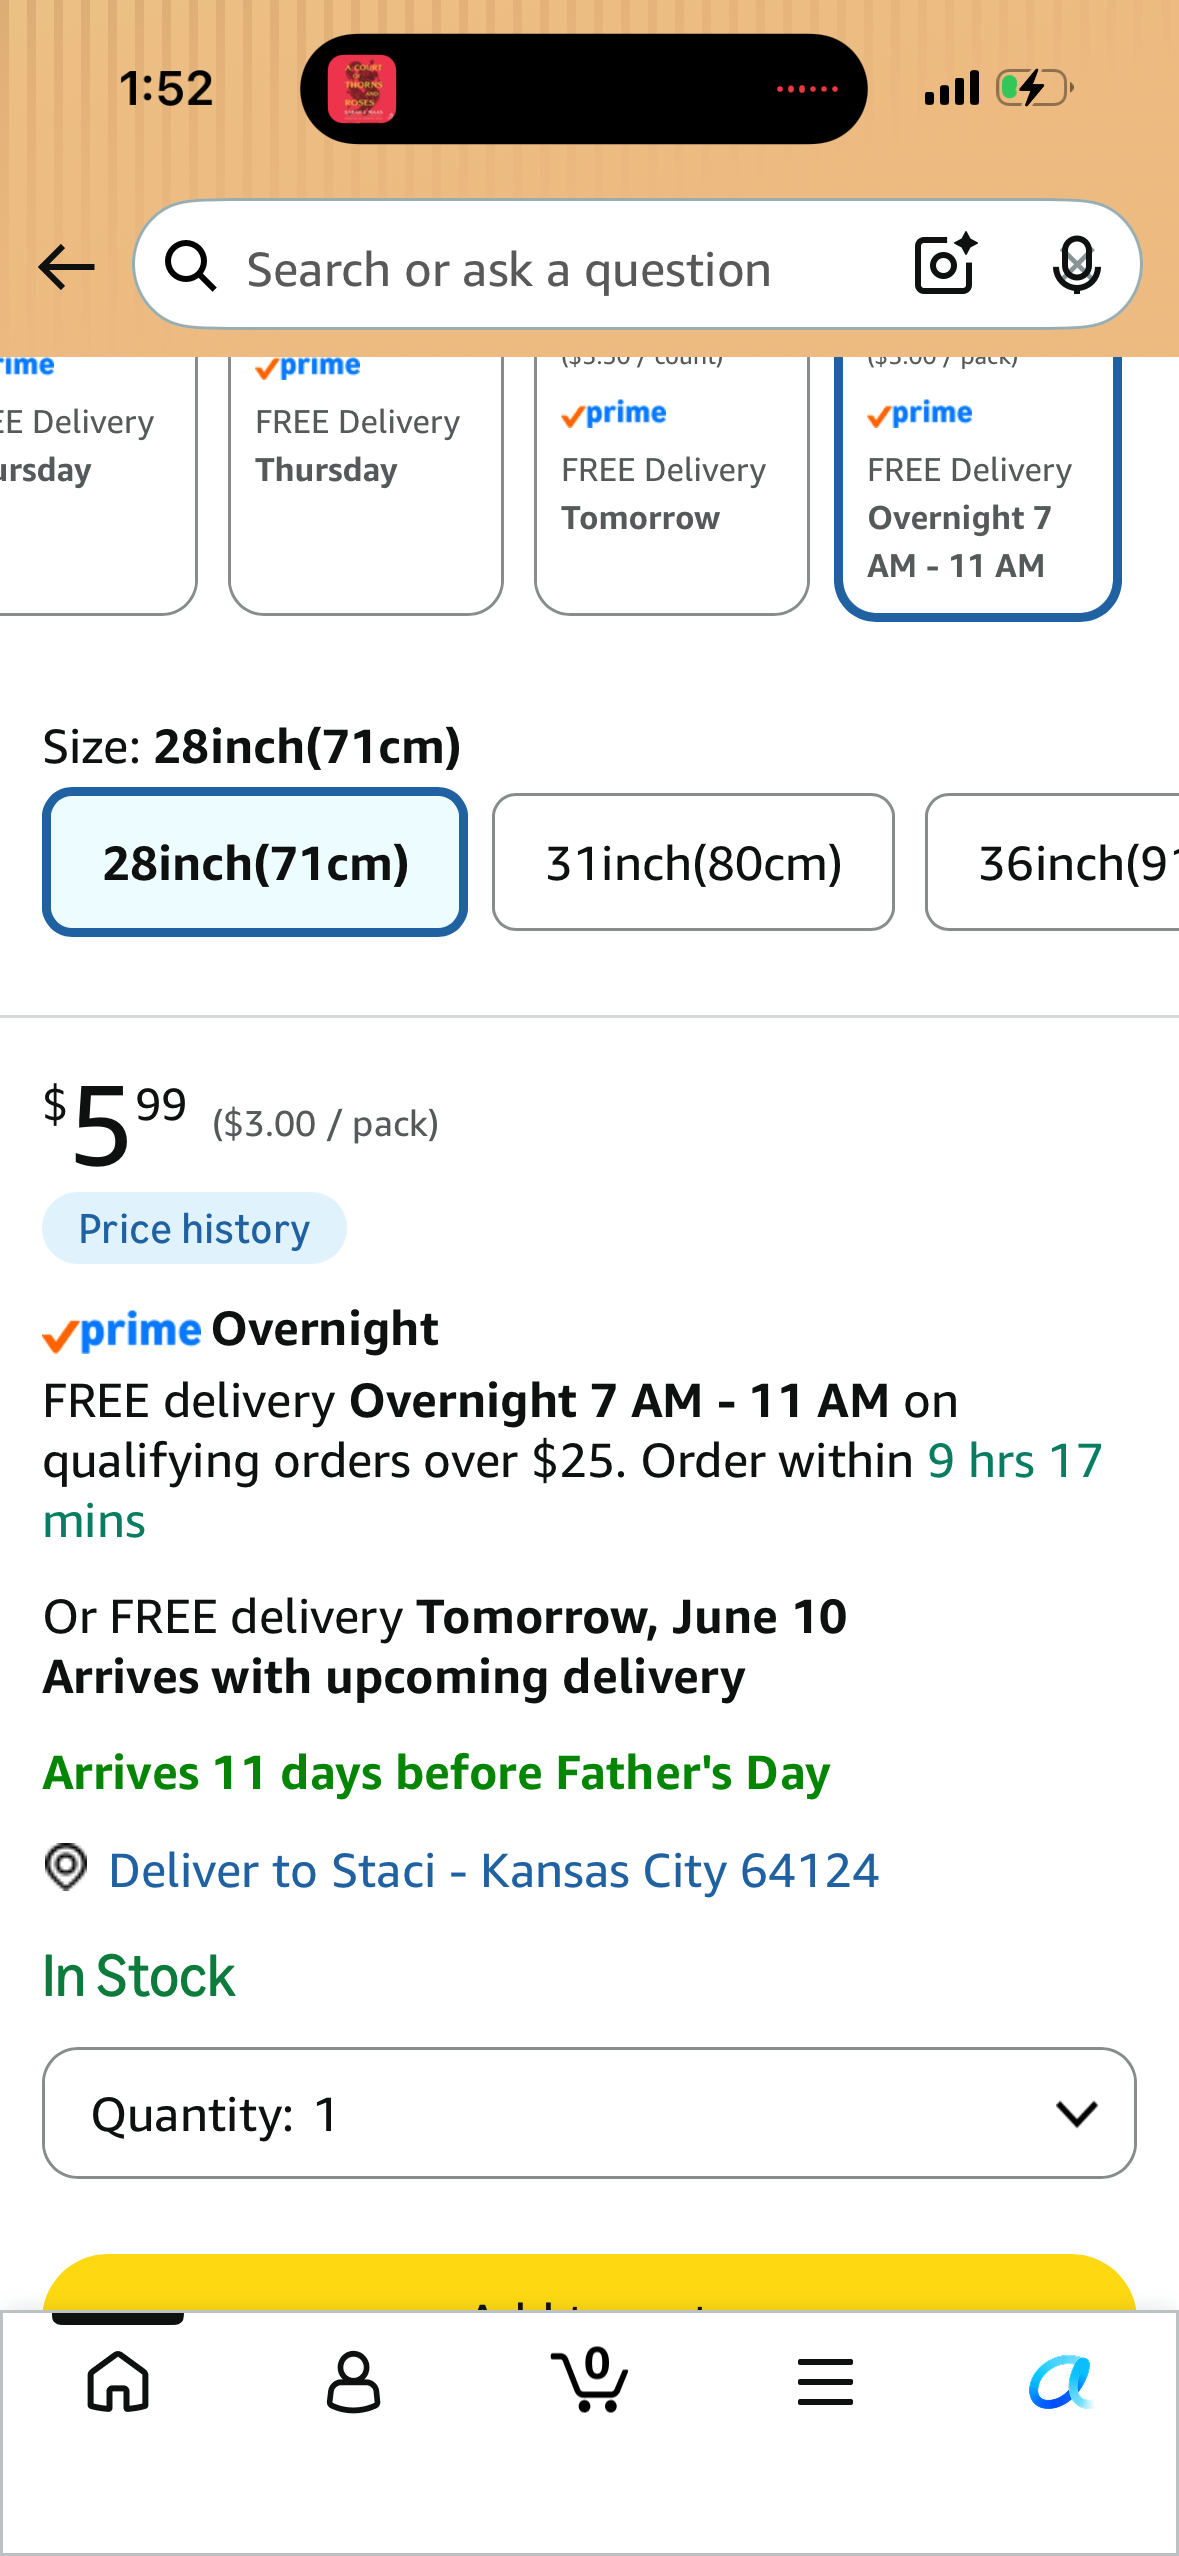Open Price history
The width and height of the screenshot is (1179, 2556).
tap(194, 1229)
